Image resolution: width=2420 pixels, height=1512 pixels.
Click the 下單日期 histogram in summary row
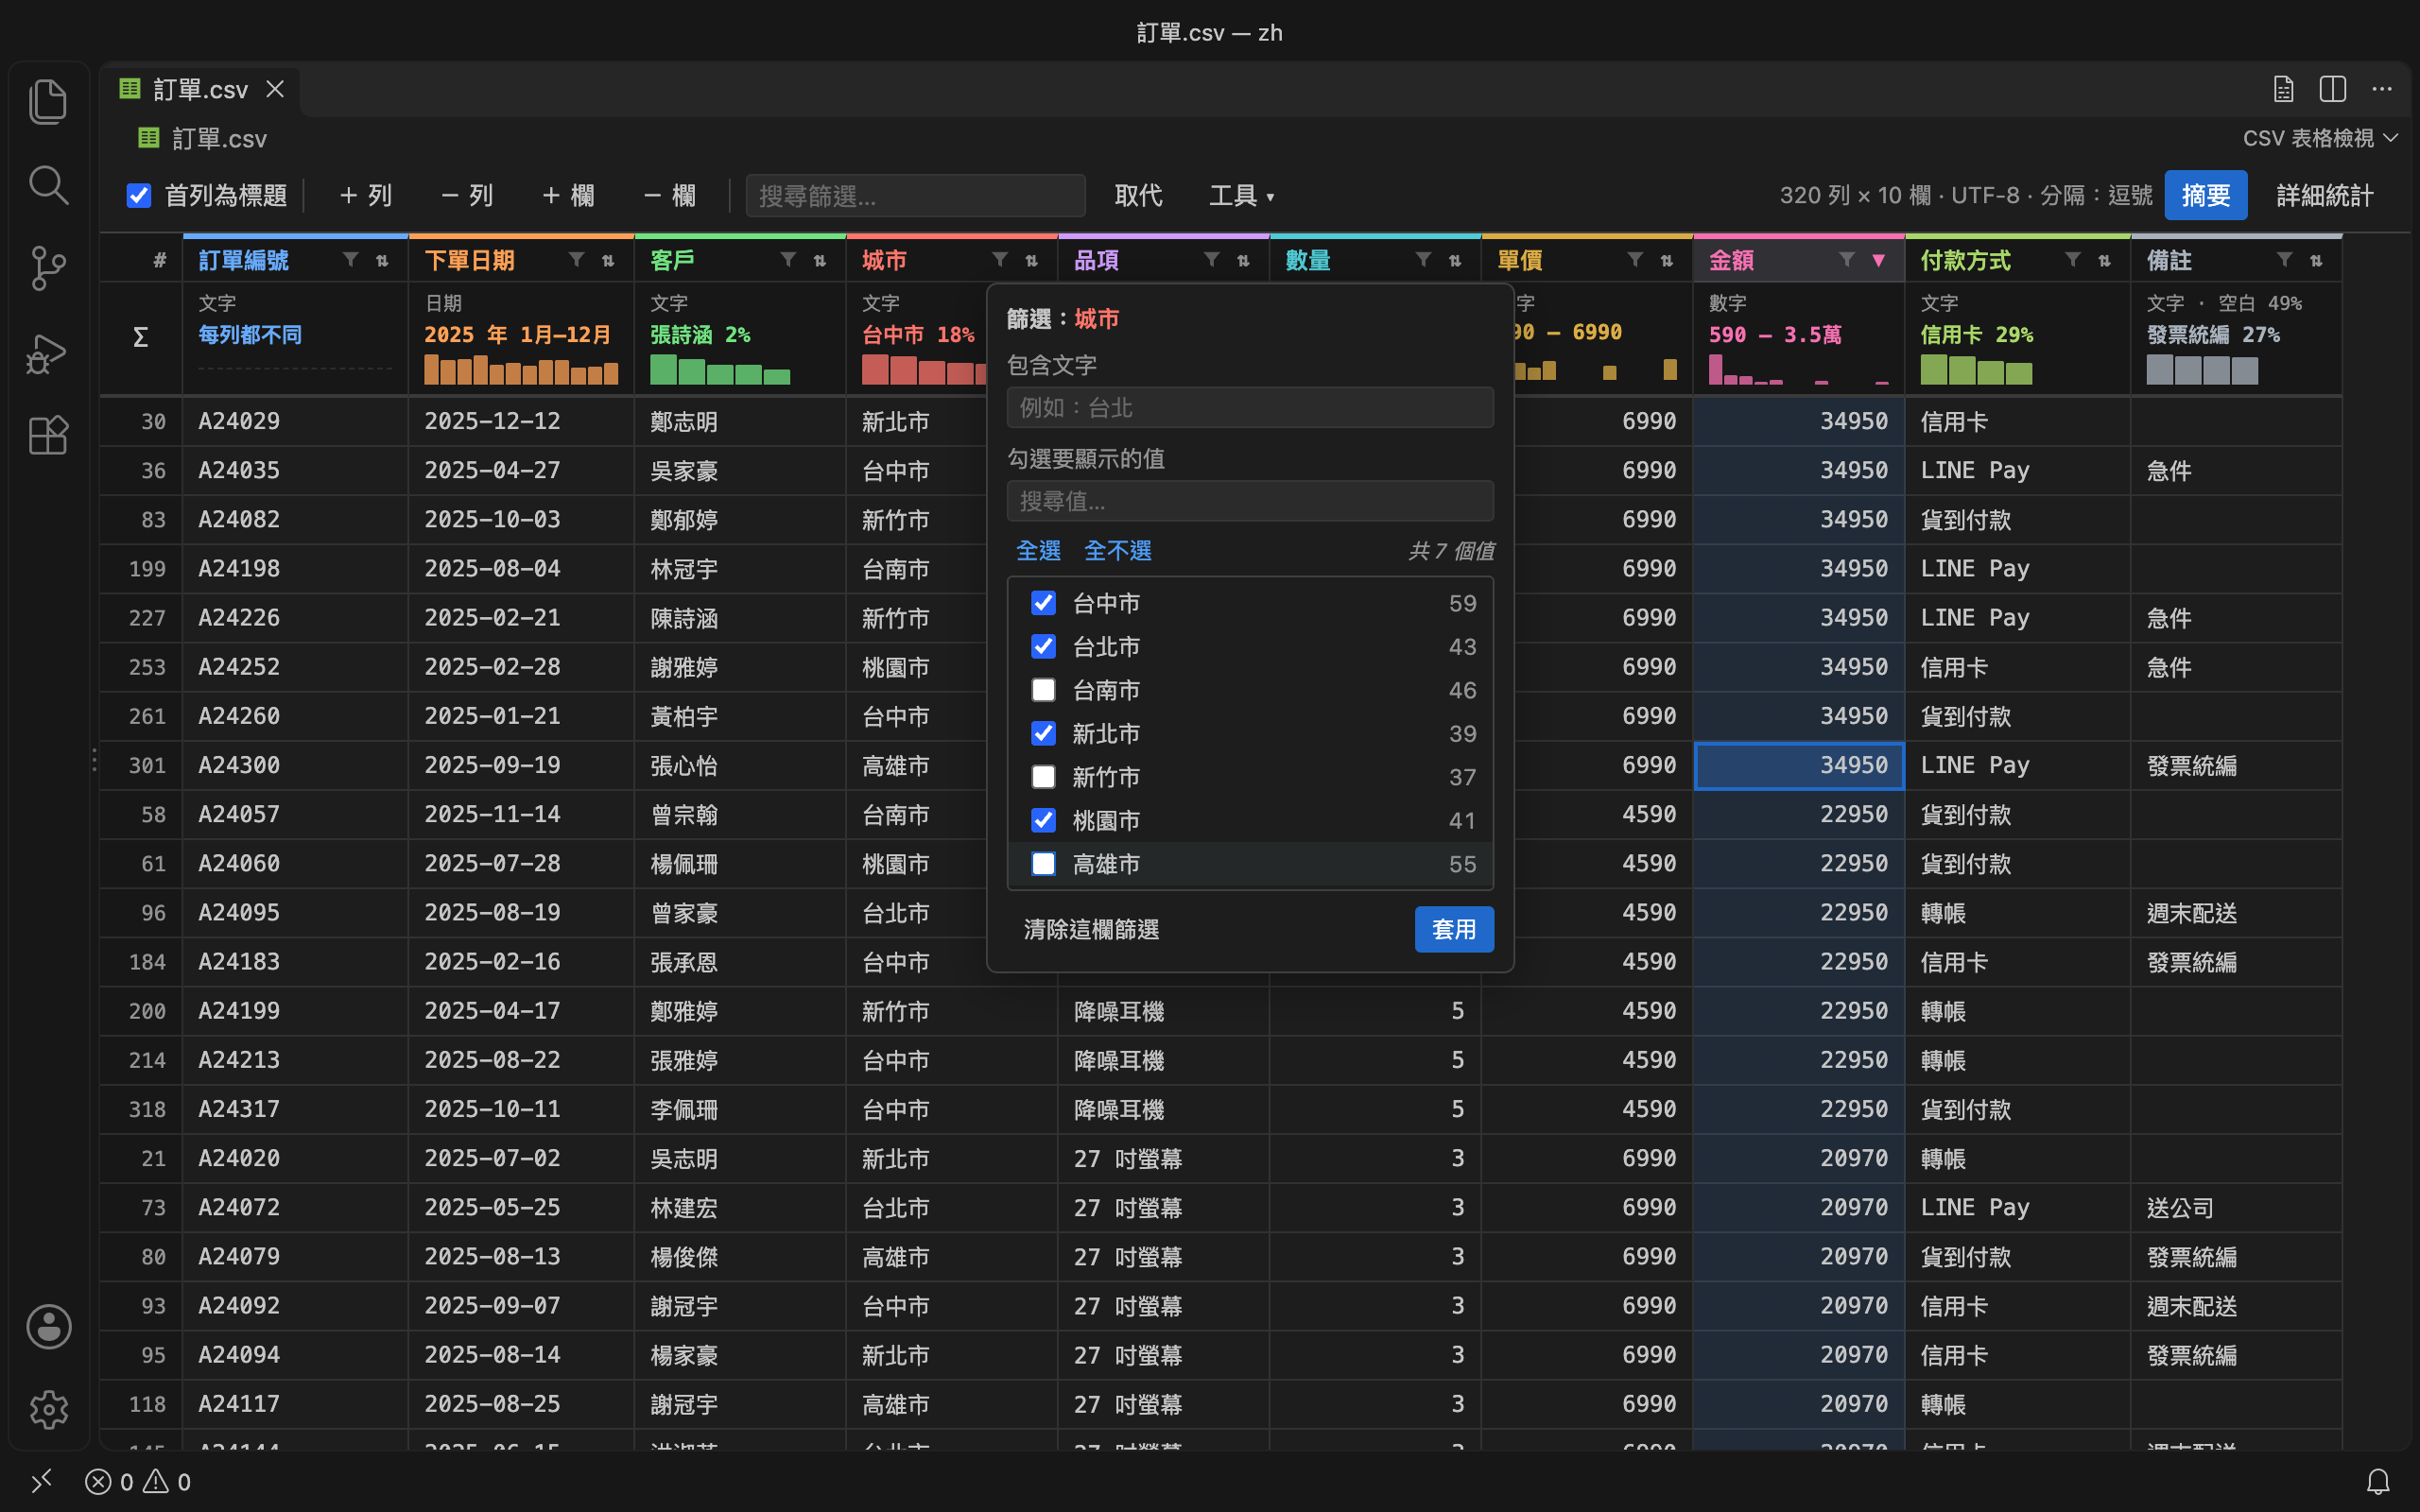tap(521, 369)
